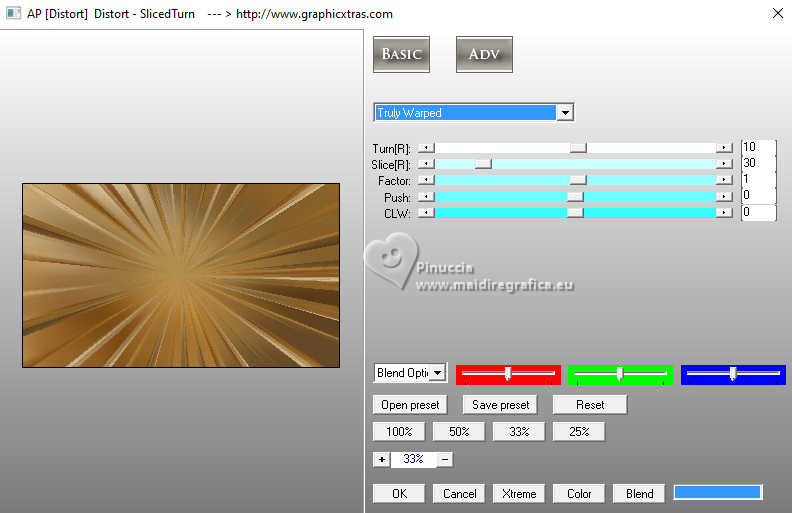This screenshot has width=792, height=513.
Task: Click the Factor slider thumb
Action: [x=578, y=180]
